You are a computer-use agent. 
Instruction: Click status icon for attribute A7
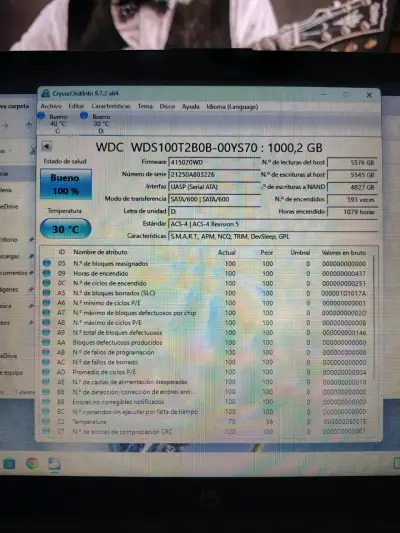tap(47, 312)
